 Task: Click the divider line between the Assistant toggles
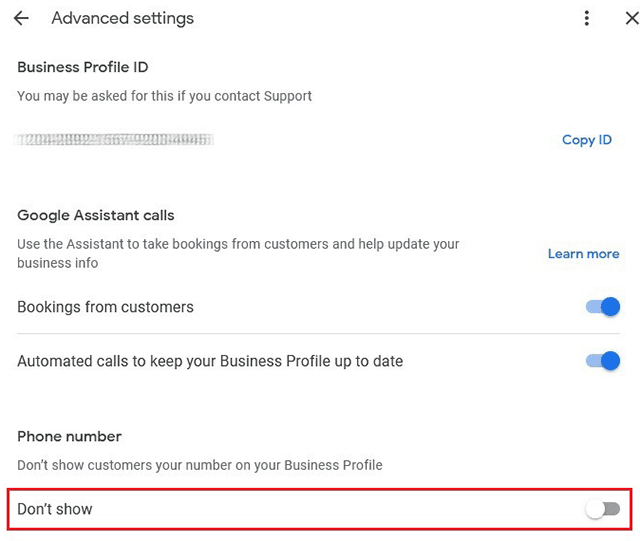tap(318, 334)
